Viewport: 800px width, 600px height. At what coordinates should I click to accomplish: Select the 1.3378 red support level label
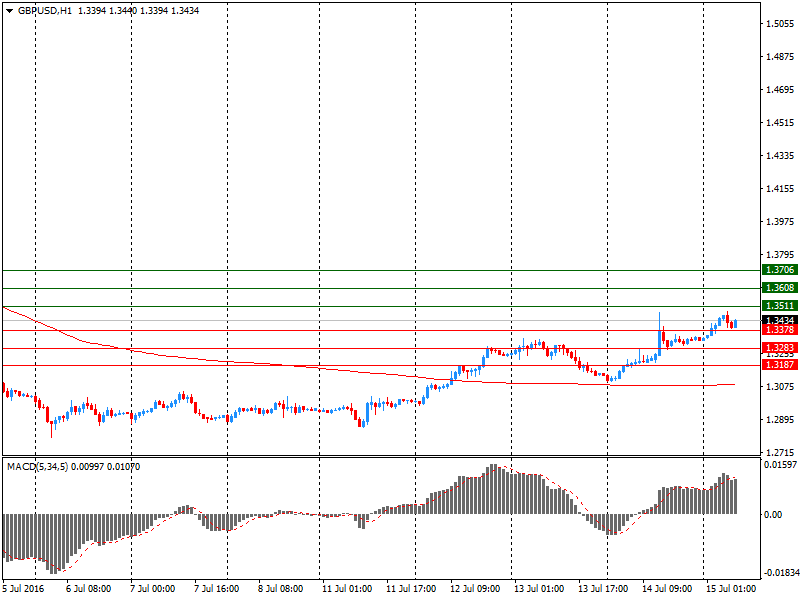tap(780, 330)
